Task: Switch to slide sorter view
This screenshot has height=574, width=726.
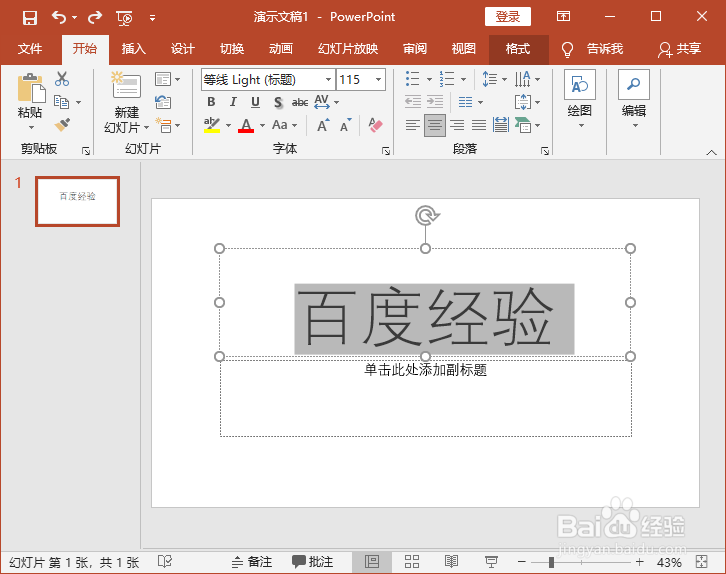Action: click(412, 562)
